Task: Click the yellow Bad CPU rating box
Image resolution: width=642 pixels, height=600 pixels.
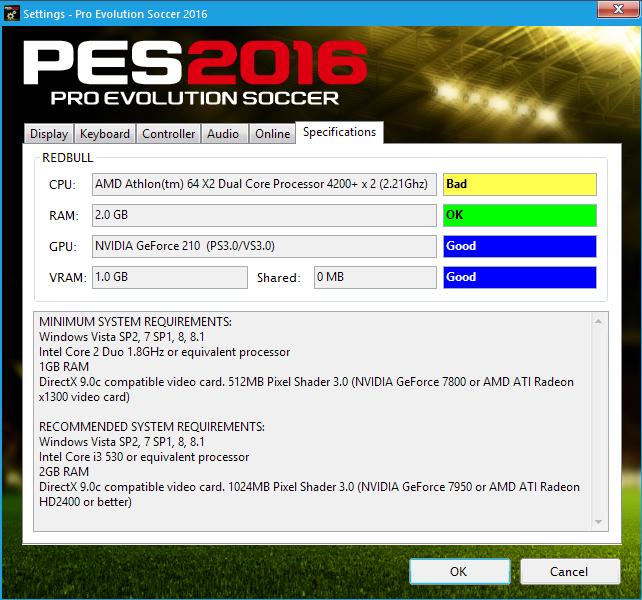Action: (x=520, y=184)
